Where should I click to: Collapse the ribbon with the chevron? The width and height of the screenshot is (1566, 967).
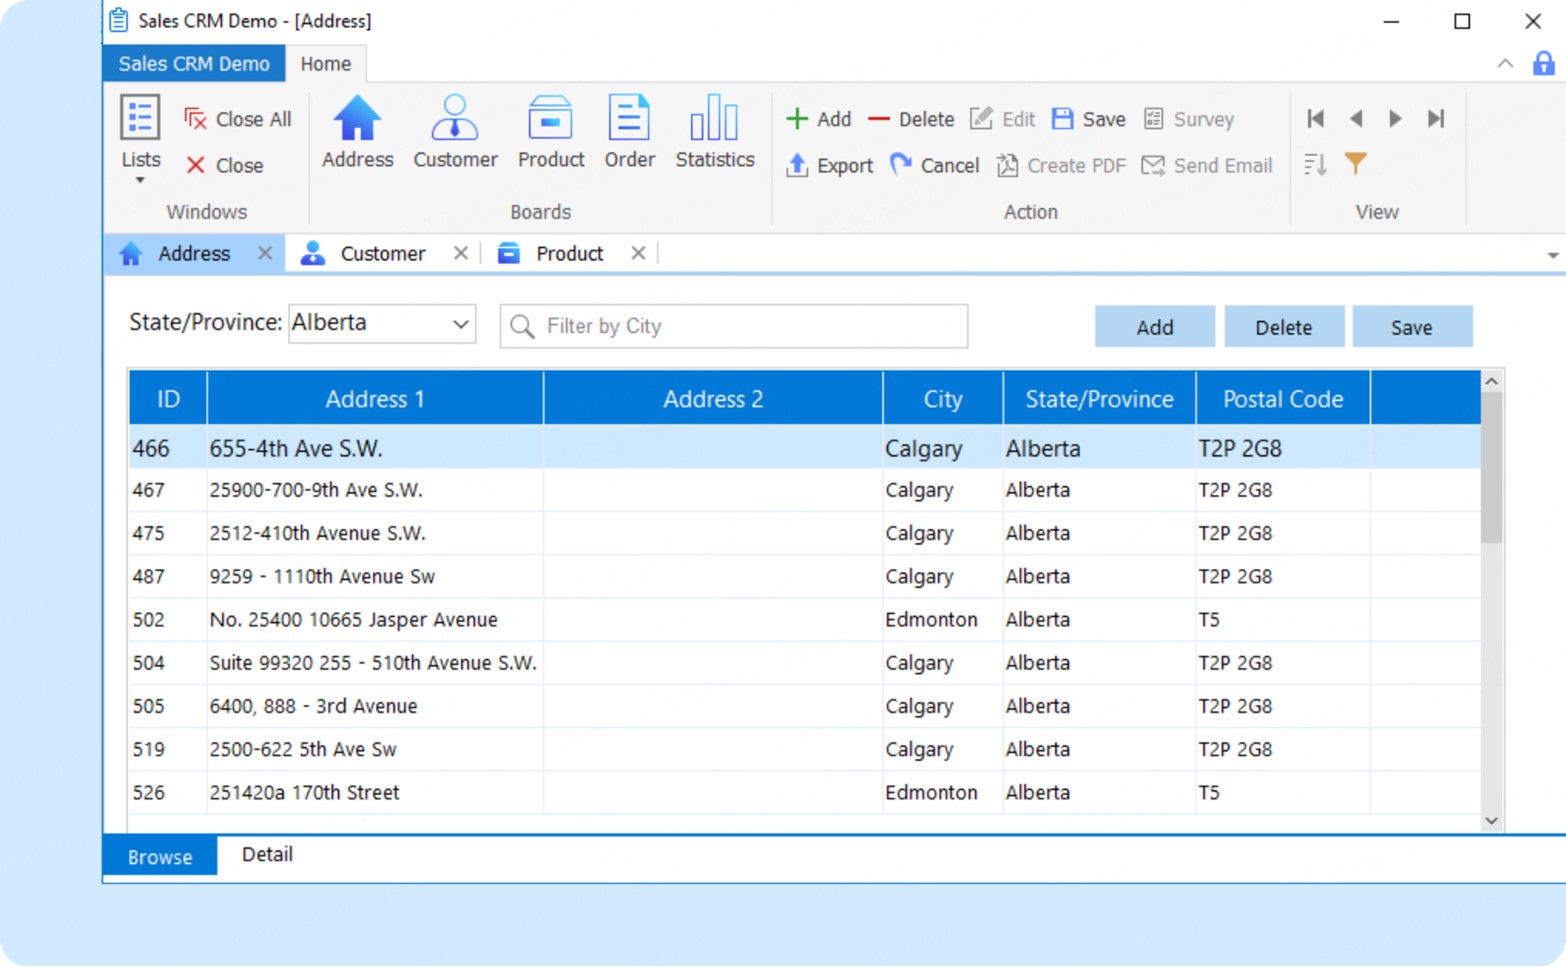click(1504, 64)
